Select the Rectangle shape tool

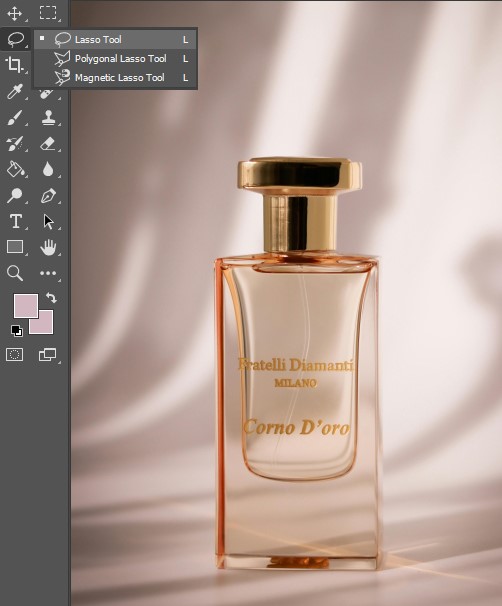click(15, 247)
